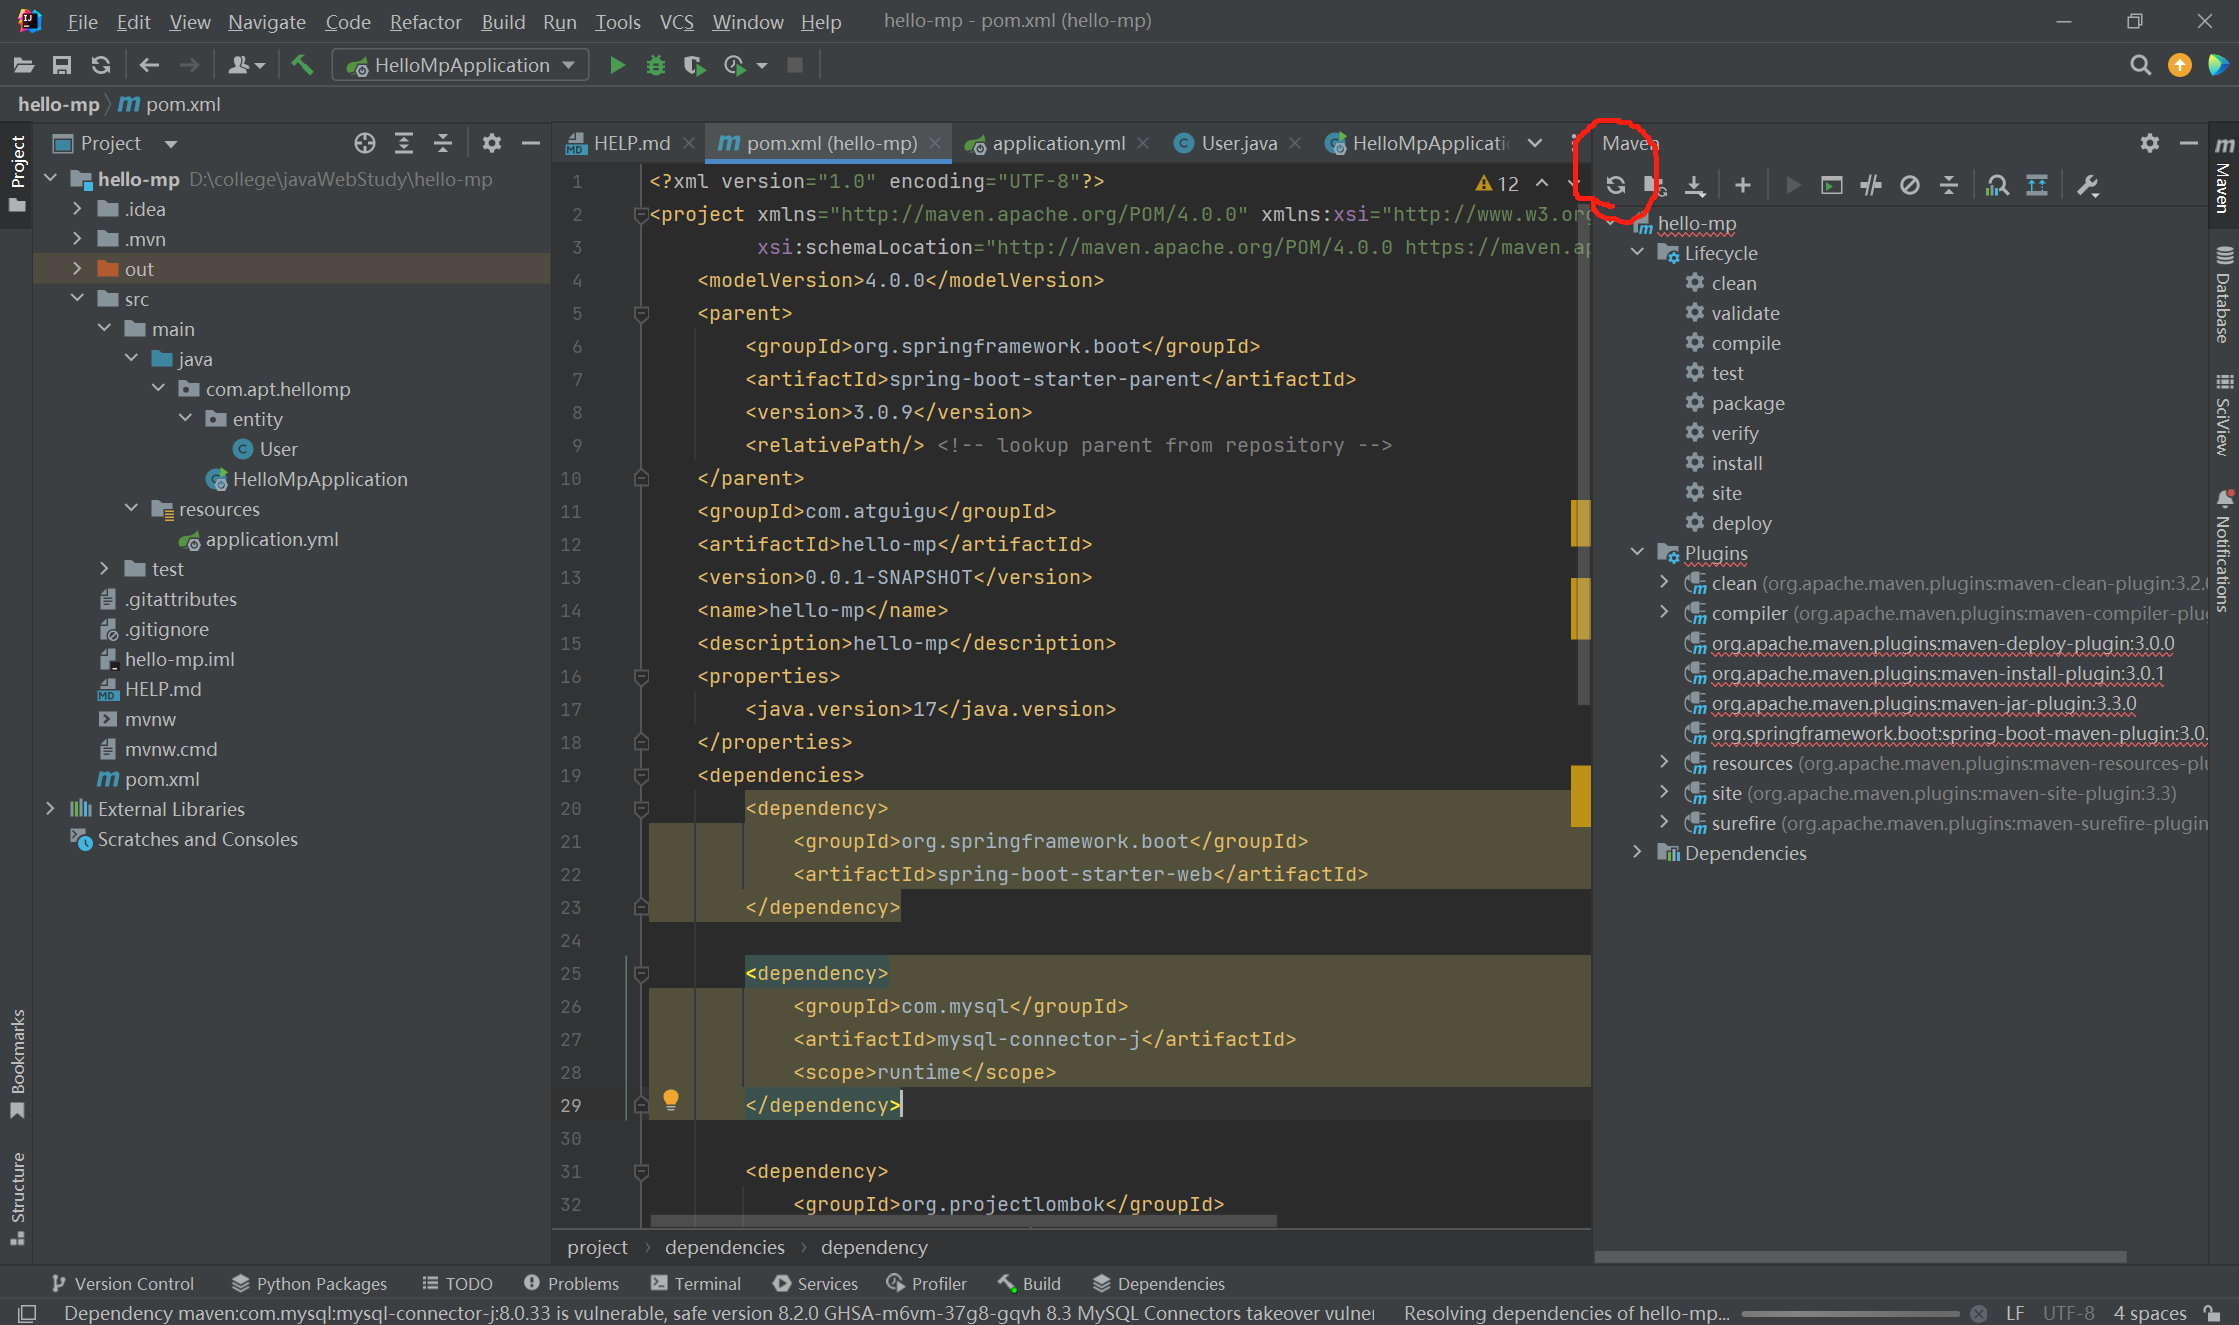2239x1325 pixels.
Task: Expand Dependencies node in Maven panel
Action: [x=1637, y=853]
